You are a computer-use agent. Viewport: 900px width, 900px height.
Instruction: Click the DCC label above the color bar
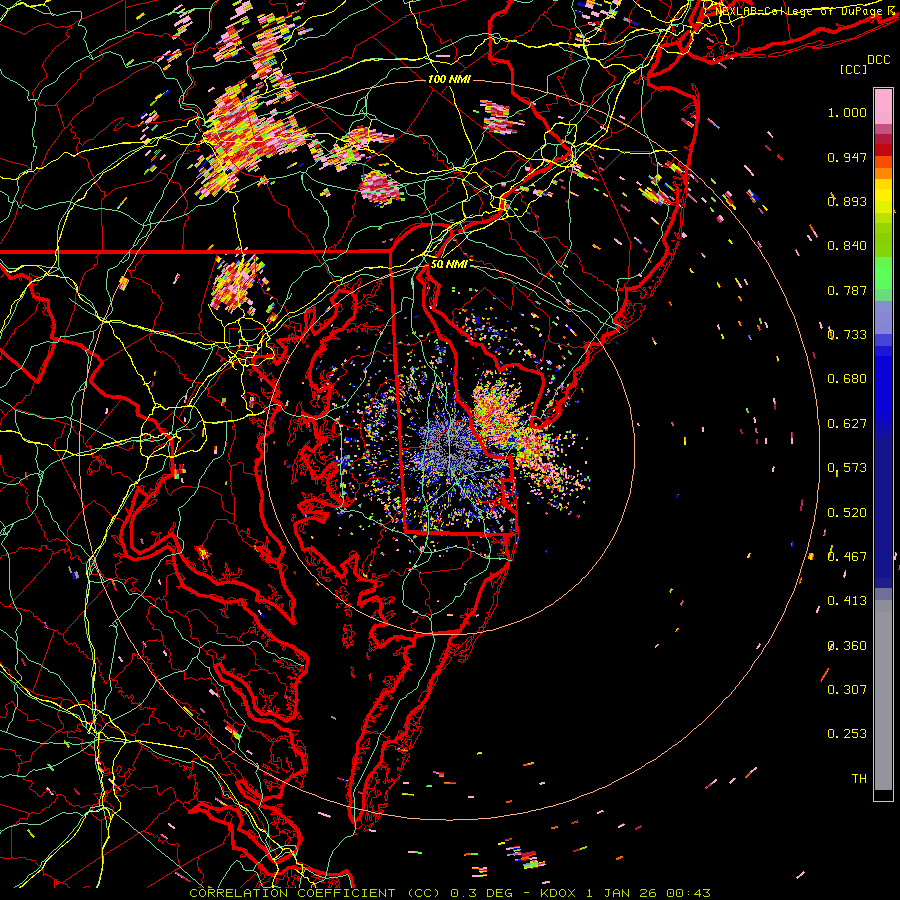click(878, 60)
